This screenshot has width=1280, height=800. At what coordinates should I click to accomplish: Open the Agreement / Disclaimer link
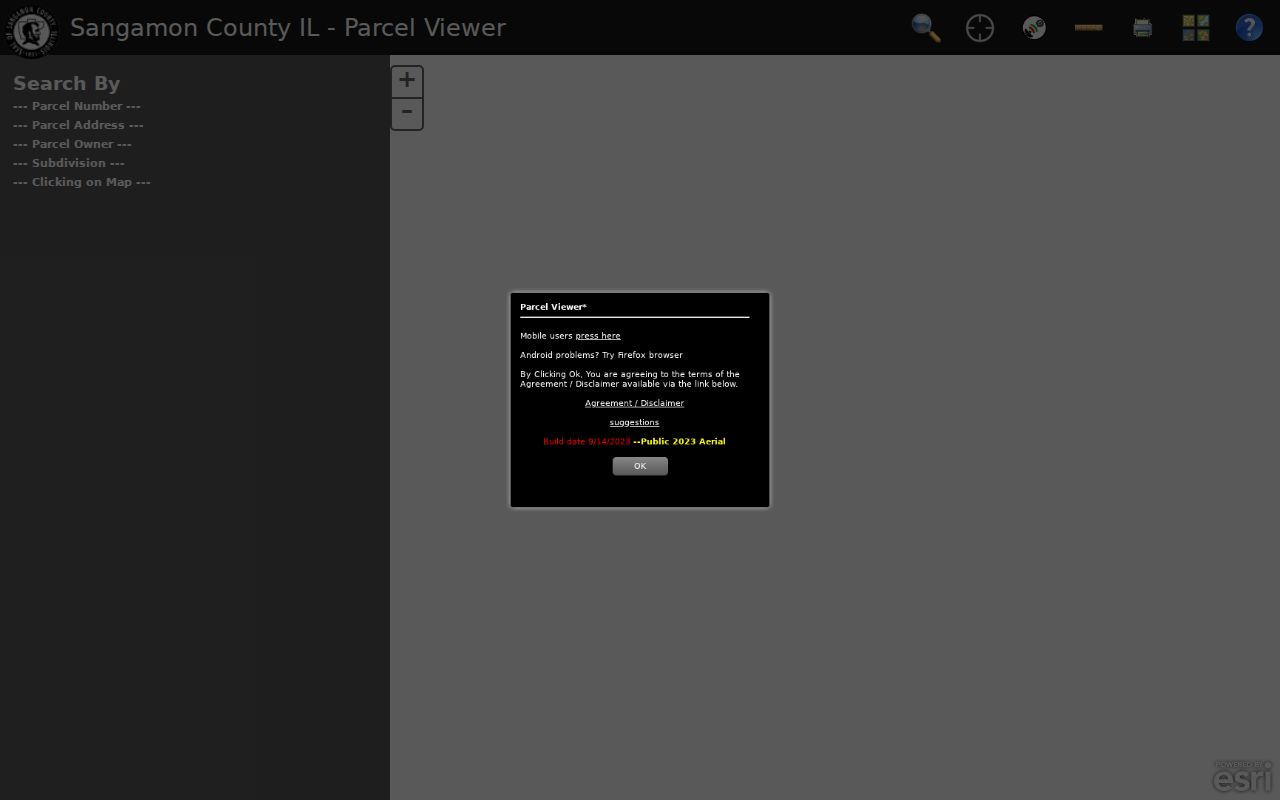(634, 403)
